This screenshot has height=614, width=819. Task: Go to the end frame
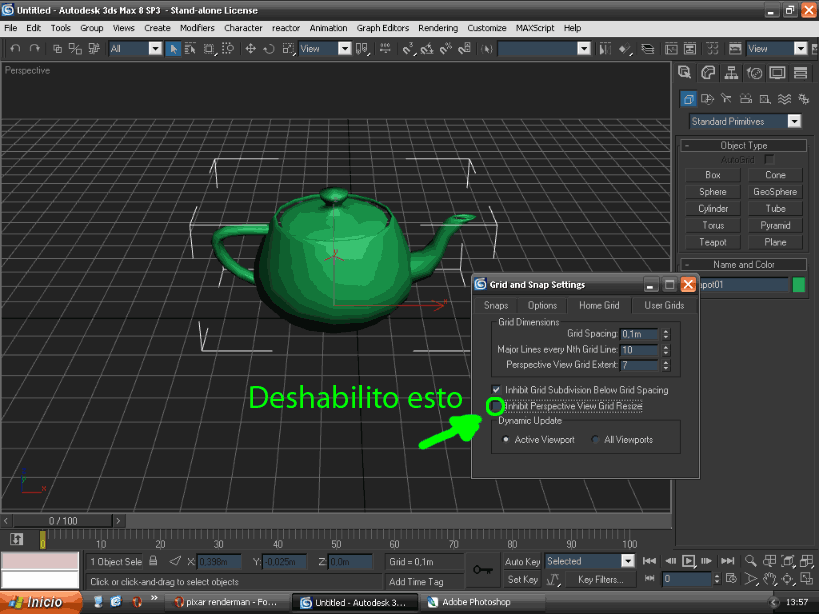tap(728, 561)
